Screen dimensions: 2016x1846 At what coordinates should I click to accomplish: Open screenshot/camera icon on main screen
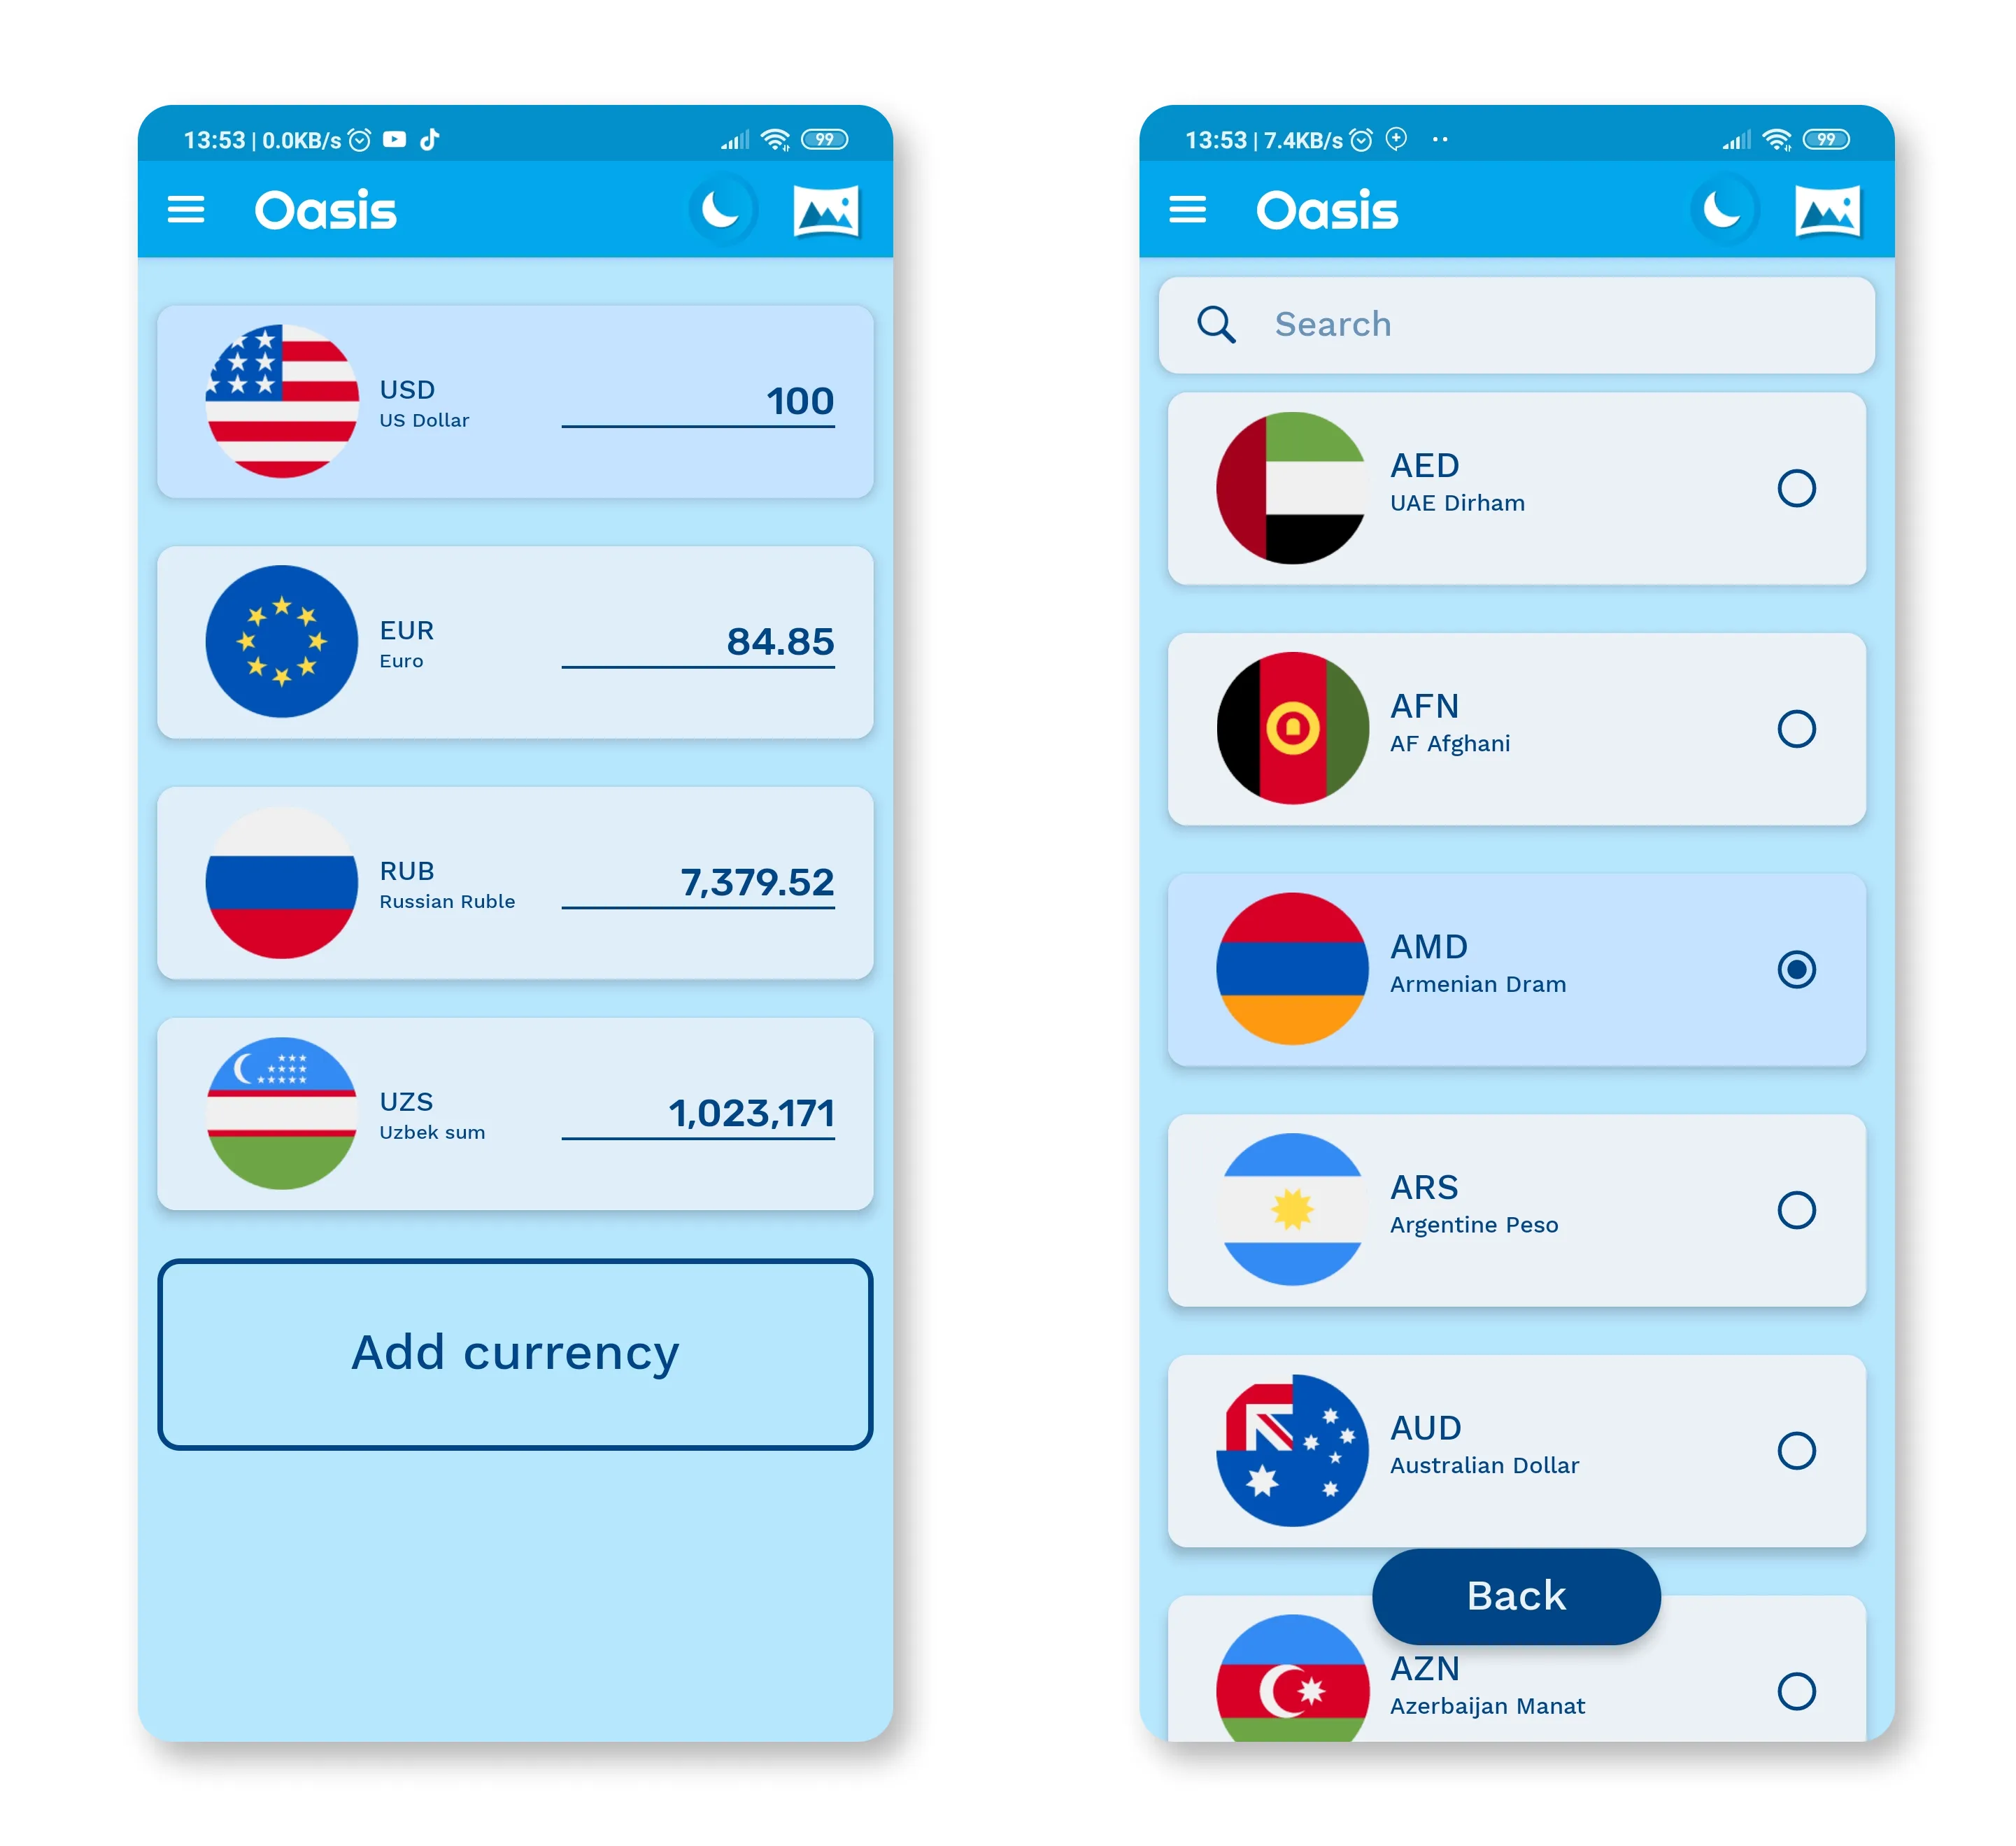(x=825, y=209)
